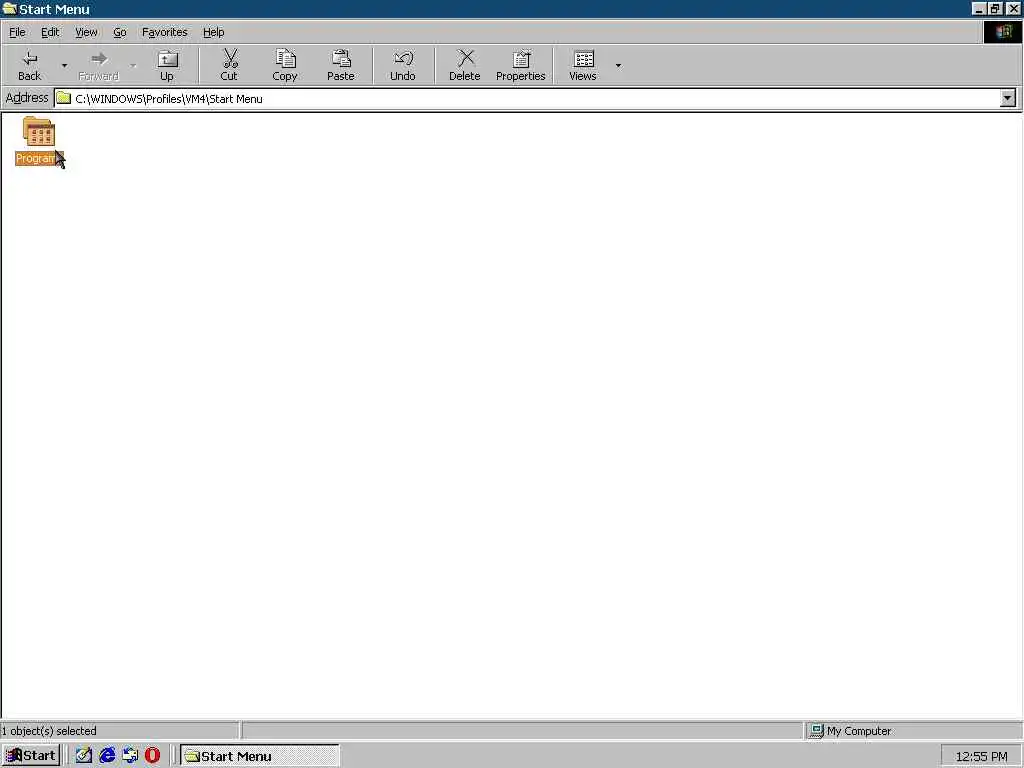Change layout with the Views icon
The height and width of the screenshot is (768, 1024).
tap(583, 65)
